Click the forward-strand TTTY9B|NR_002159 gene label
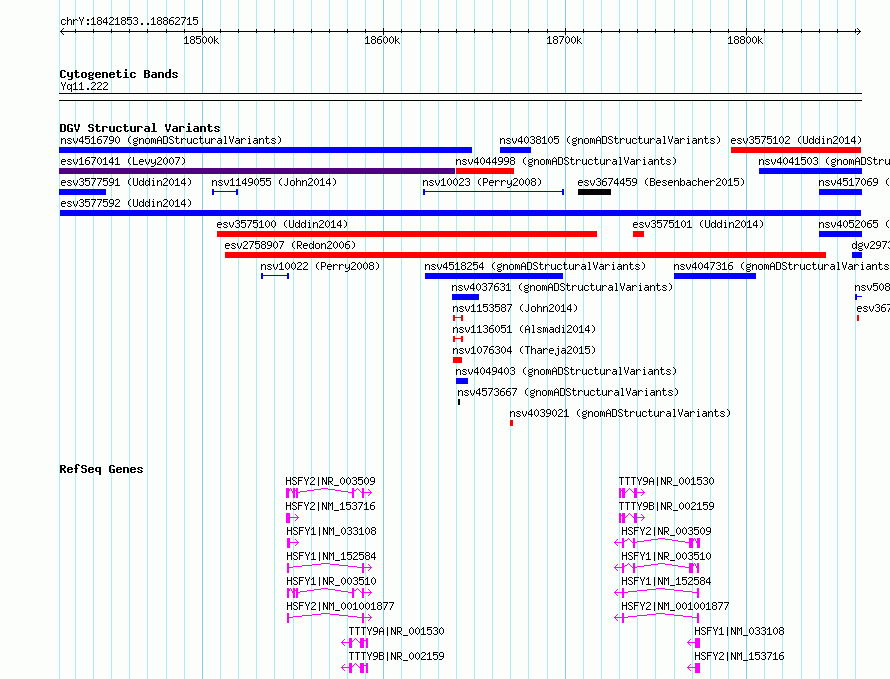Screen dimensions: 890x679 tap(666, 506)
